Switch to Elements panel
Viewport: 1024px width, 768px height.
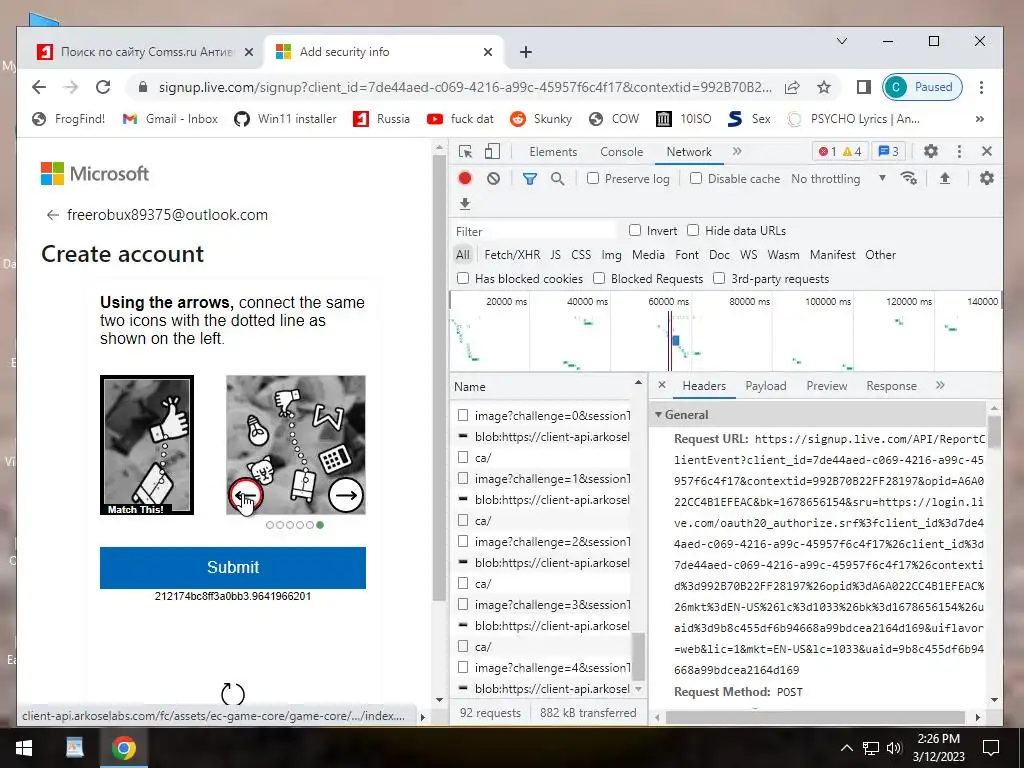click(x=553, y=152)
